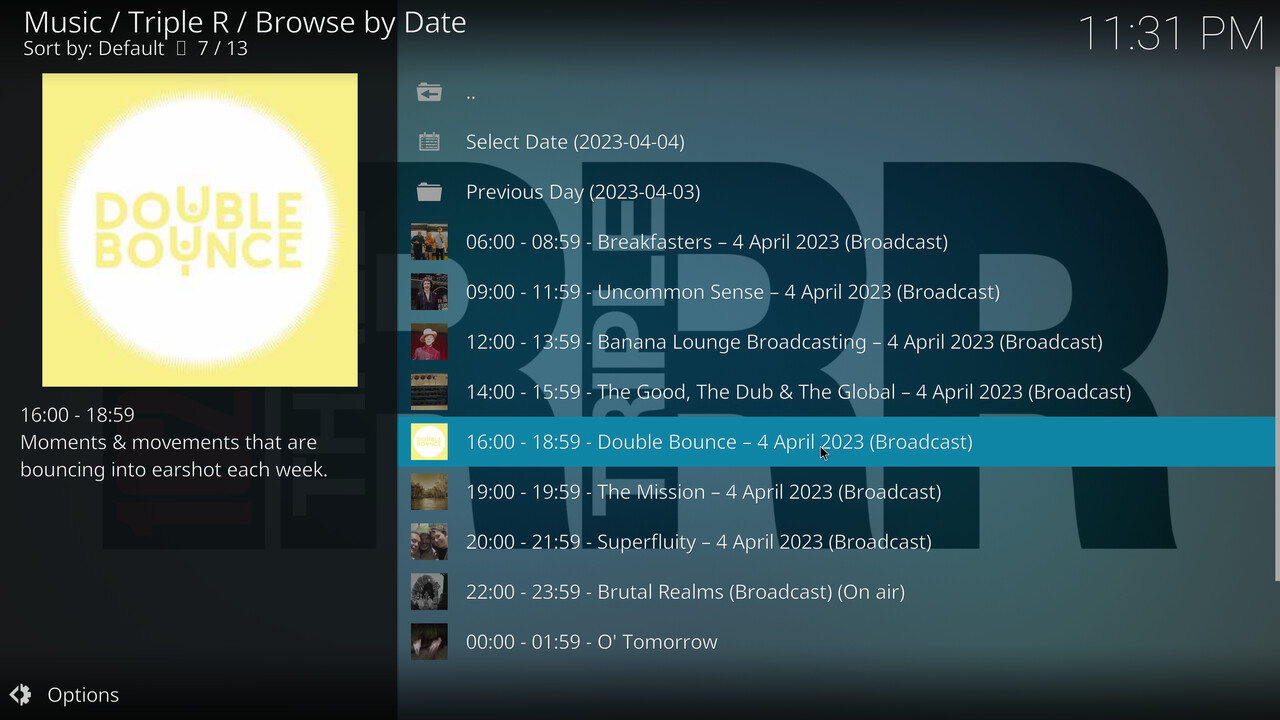
Task: Select the O' Tomorrow 00:00 entry
Action: pos(591,642)
